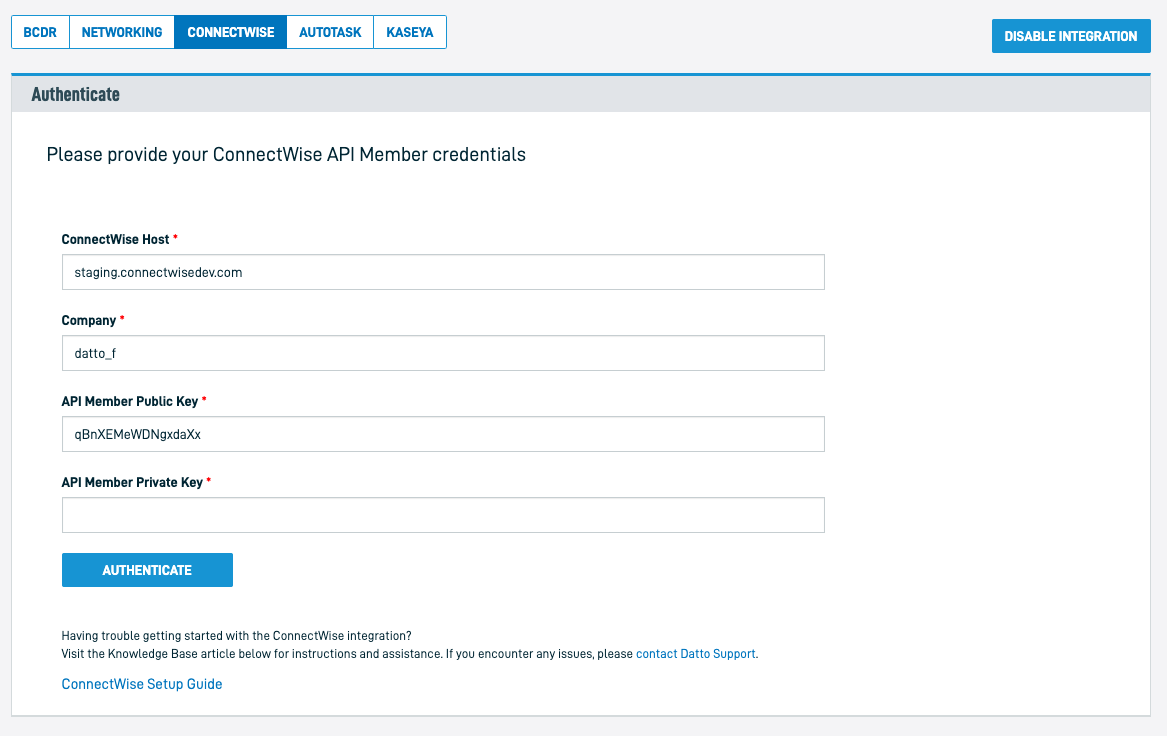Click the Authenticate button
Screen dimensions: 1167x736
(147, 570)
